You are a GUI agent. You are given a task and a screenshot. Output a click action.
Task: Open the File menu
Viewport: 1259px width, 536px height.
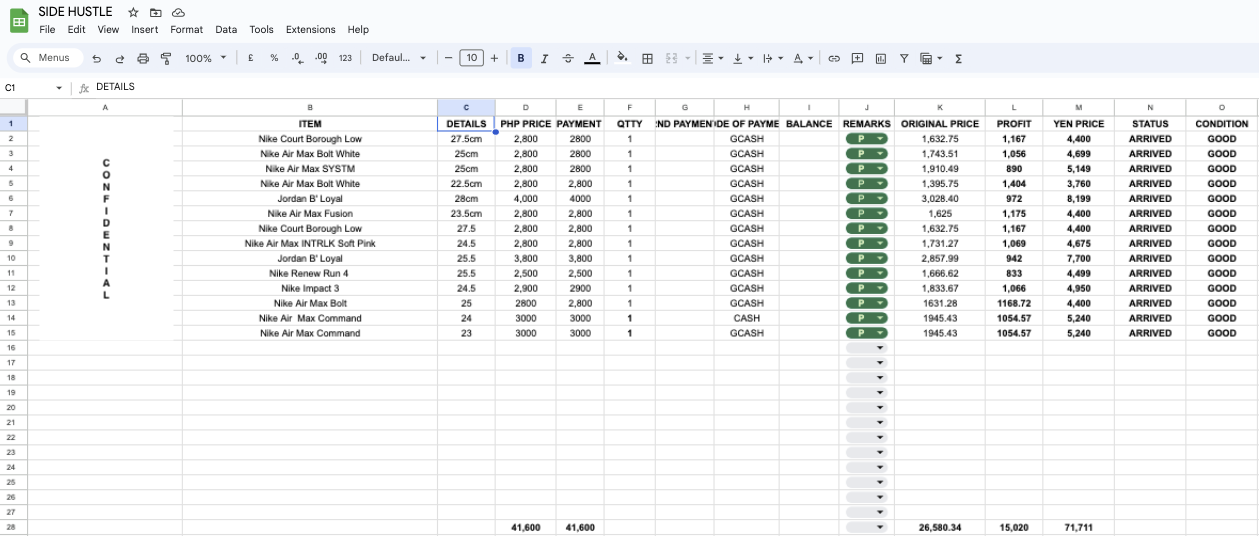click(47, 29)
